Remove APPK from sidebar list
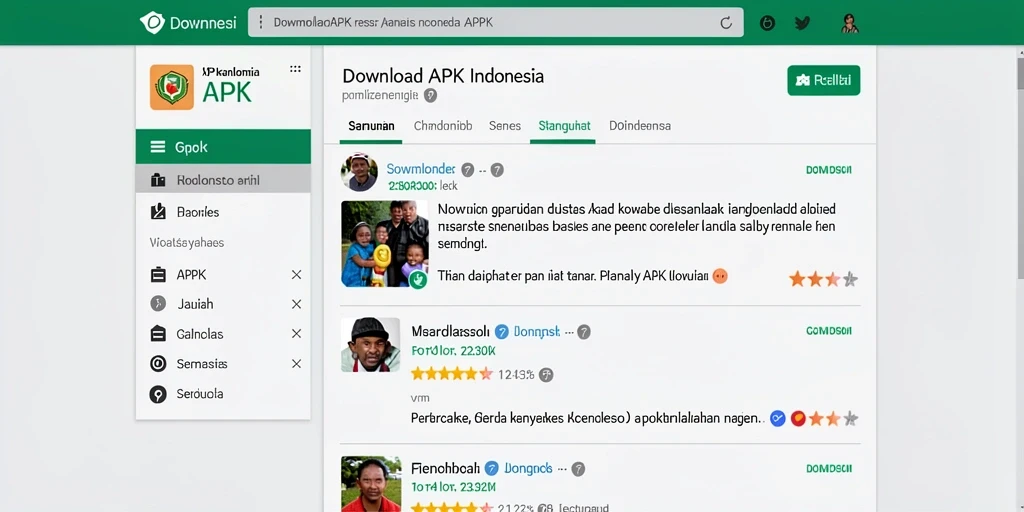The image size is (1024, 512). (296, 275)
